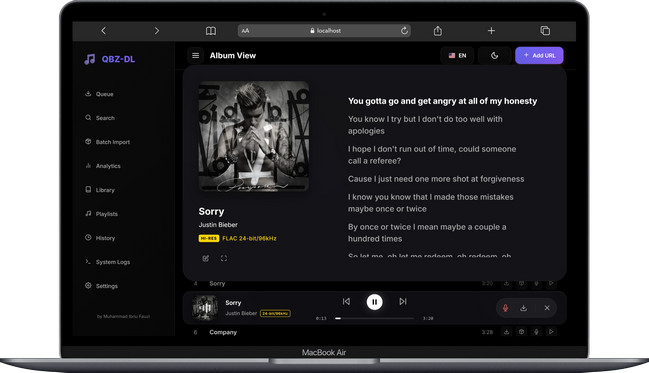Click the QBZ-DL music note logo

point(89,59)
